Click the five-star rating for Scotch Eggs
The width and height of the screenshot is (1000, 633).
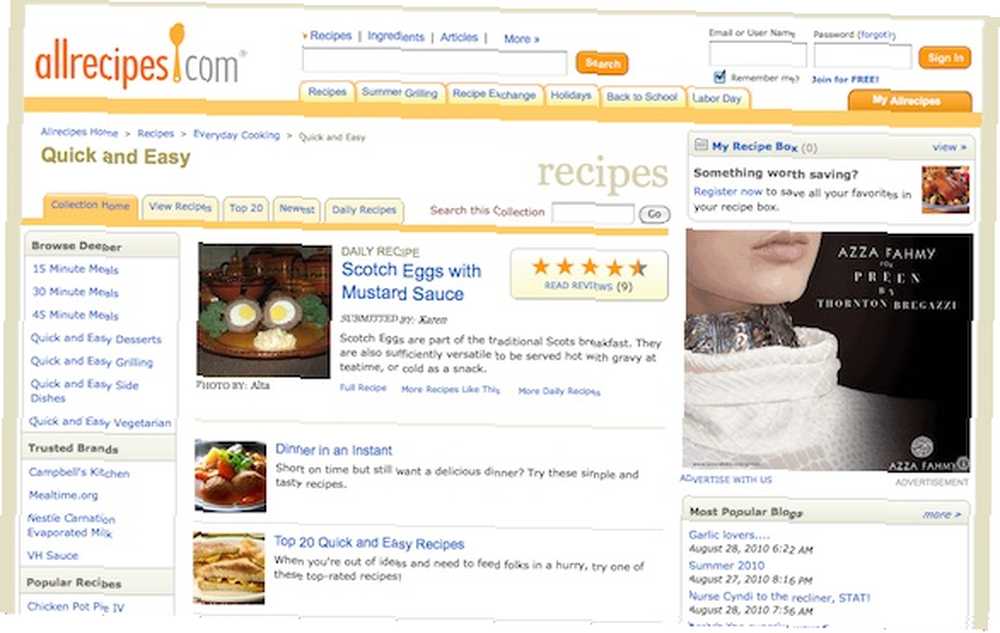(589, 267)
